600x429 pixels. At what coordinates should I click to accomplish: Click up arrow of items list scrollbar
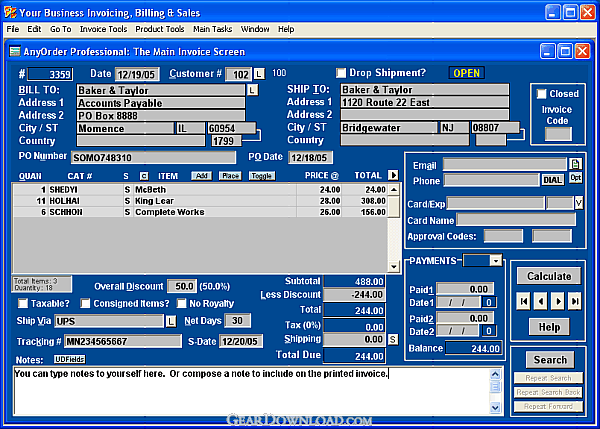(394, 189)
